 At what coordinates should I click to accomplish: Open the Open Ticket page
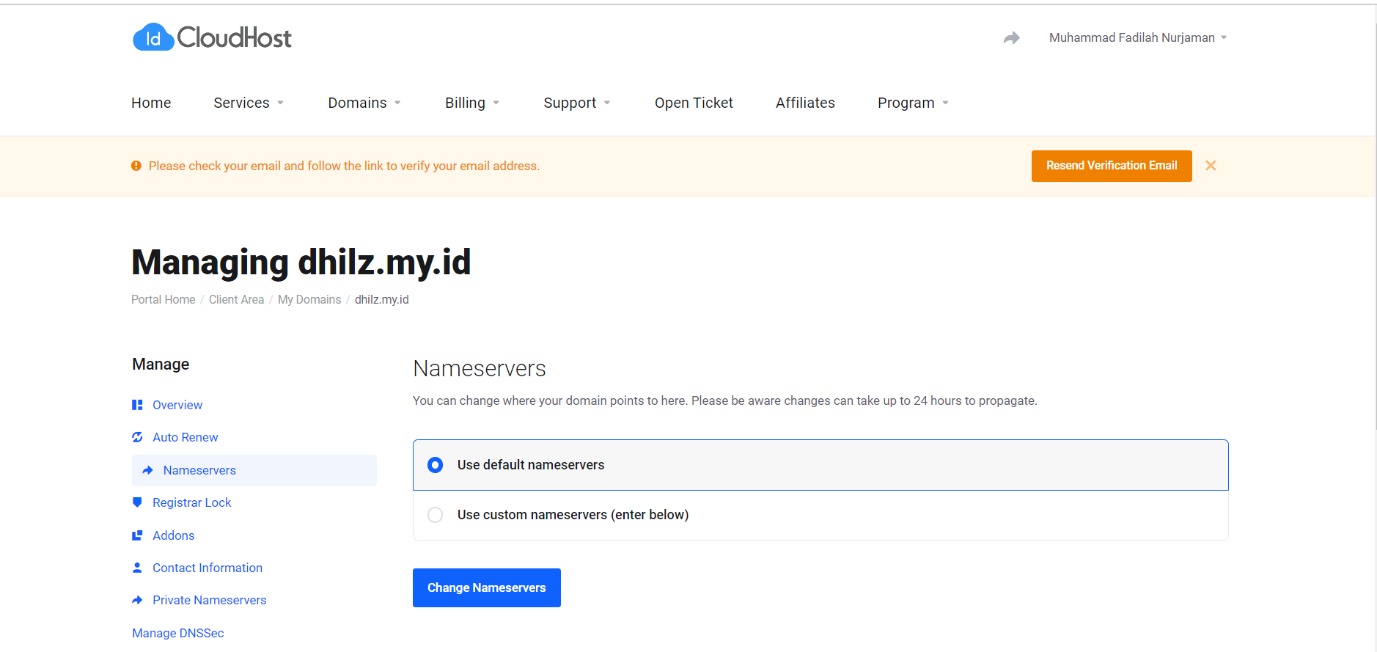tap(694, 103)
